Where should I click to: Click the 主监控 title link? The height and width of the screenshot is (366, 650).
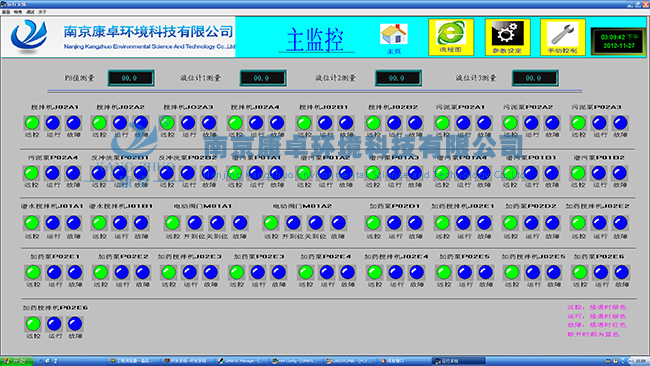click(x=315, y=40)
